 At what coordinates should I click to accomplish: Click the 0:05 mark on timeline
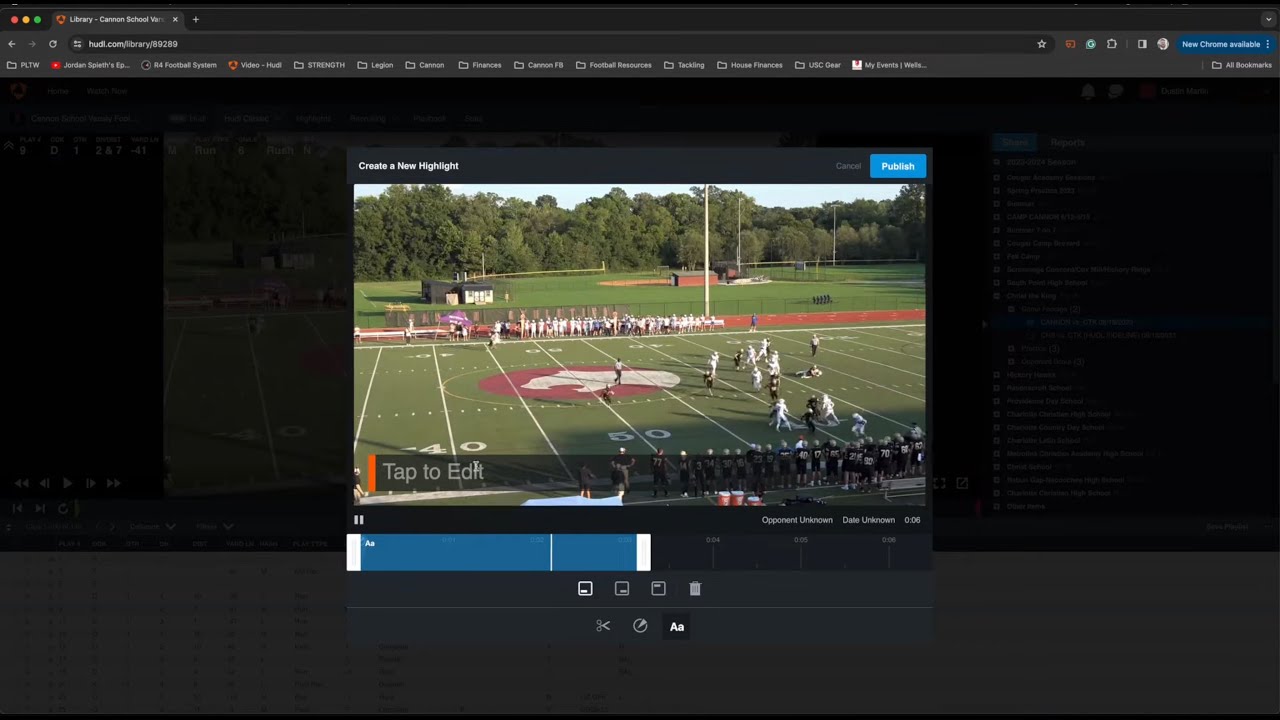click(x=800, y=540)
